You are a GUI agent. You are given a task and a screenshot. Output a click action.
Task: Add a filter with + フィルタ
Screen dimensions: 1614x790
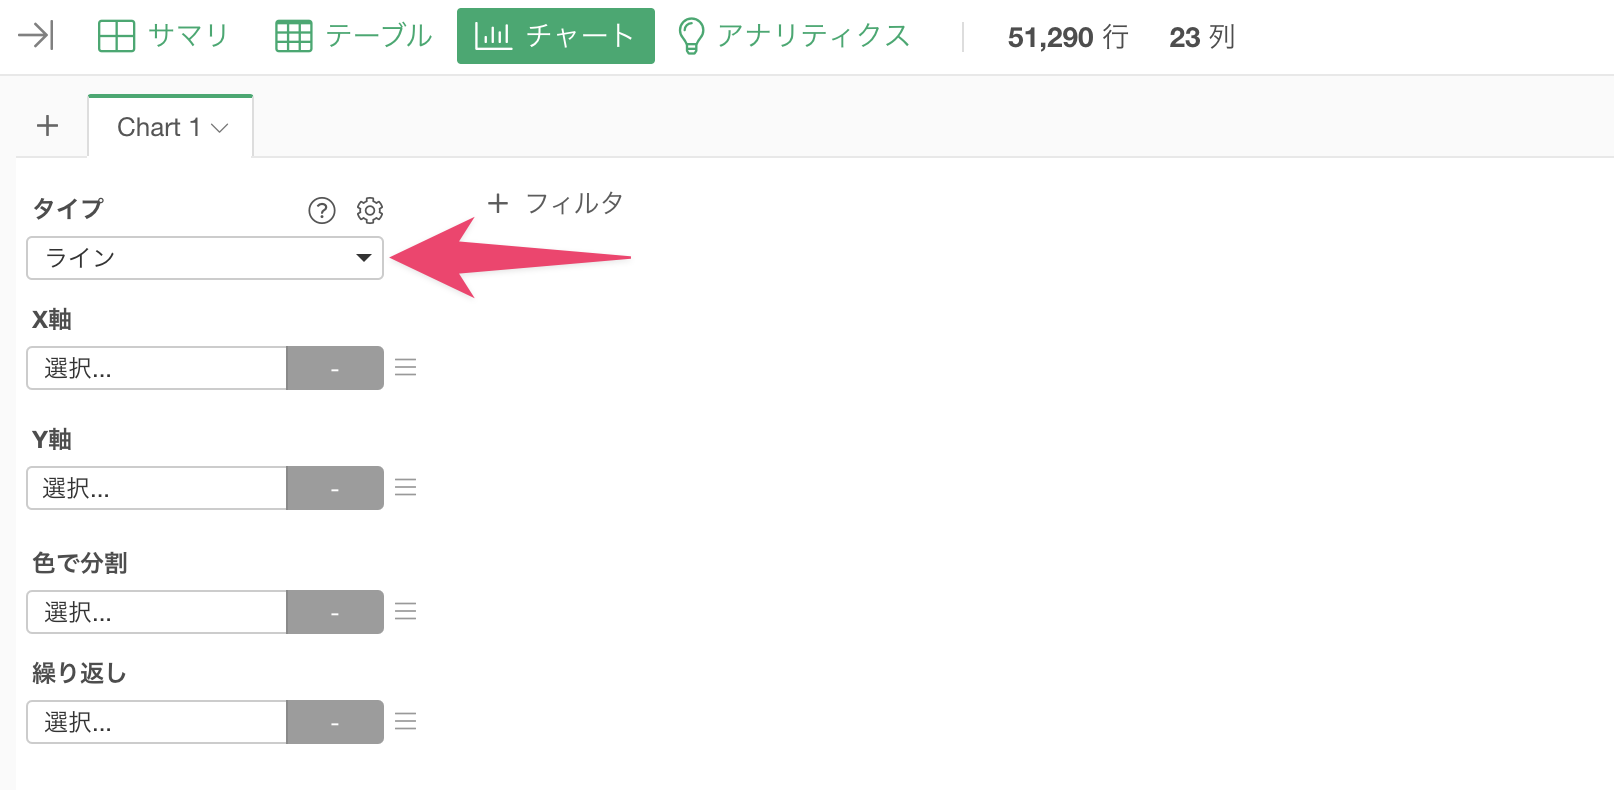click(x=555, y=204)
